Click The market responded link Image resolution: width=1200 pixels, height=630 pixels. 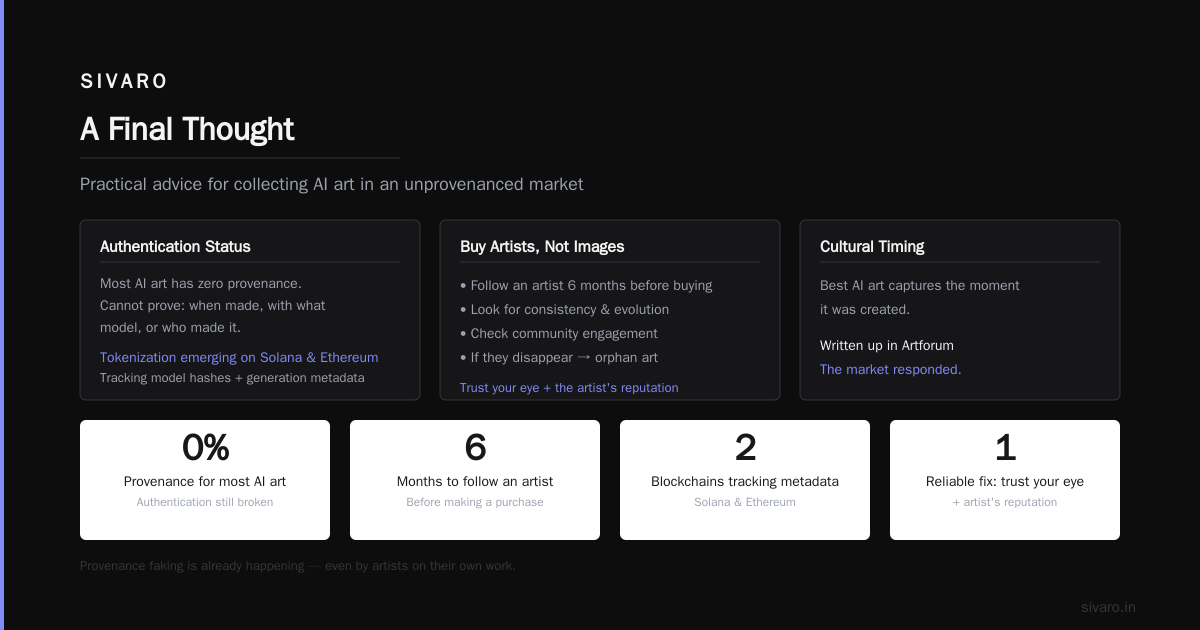click(x=890, y=369)
